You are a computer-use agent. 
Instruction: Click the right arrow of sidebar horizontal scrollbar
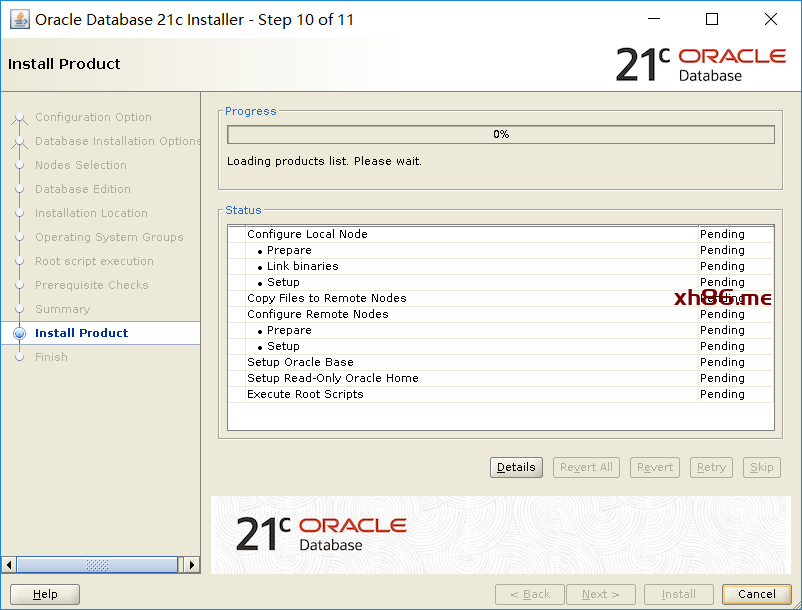coord(192,565)
